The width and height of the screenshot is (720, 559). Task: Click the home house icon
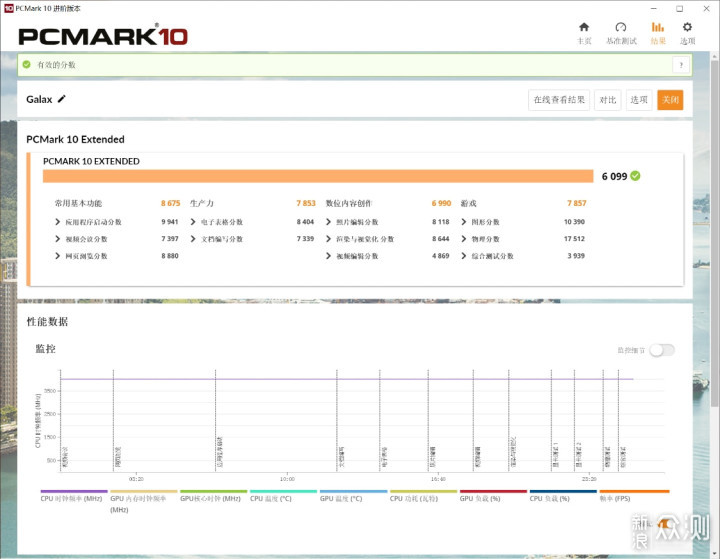tap(584, 27)
